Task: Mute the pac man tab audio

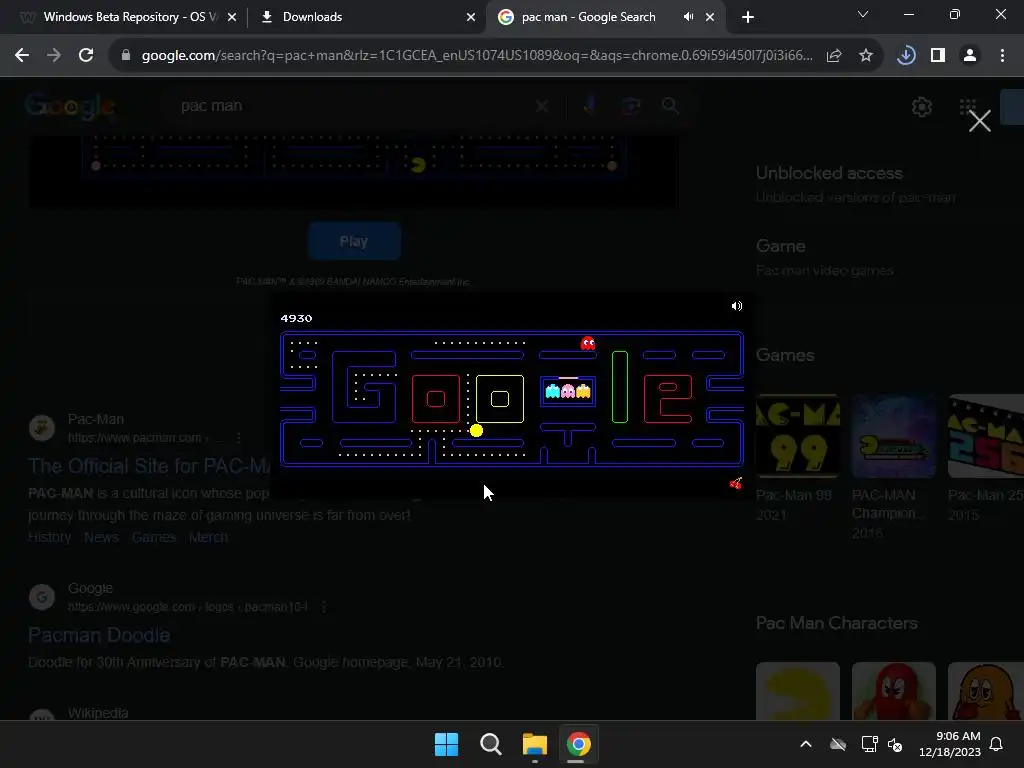Action: click(x=688, y=17)
